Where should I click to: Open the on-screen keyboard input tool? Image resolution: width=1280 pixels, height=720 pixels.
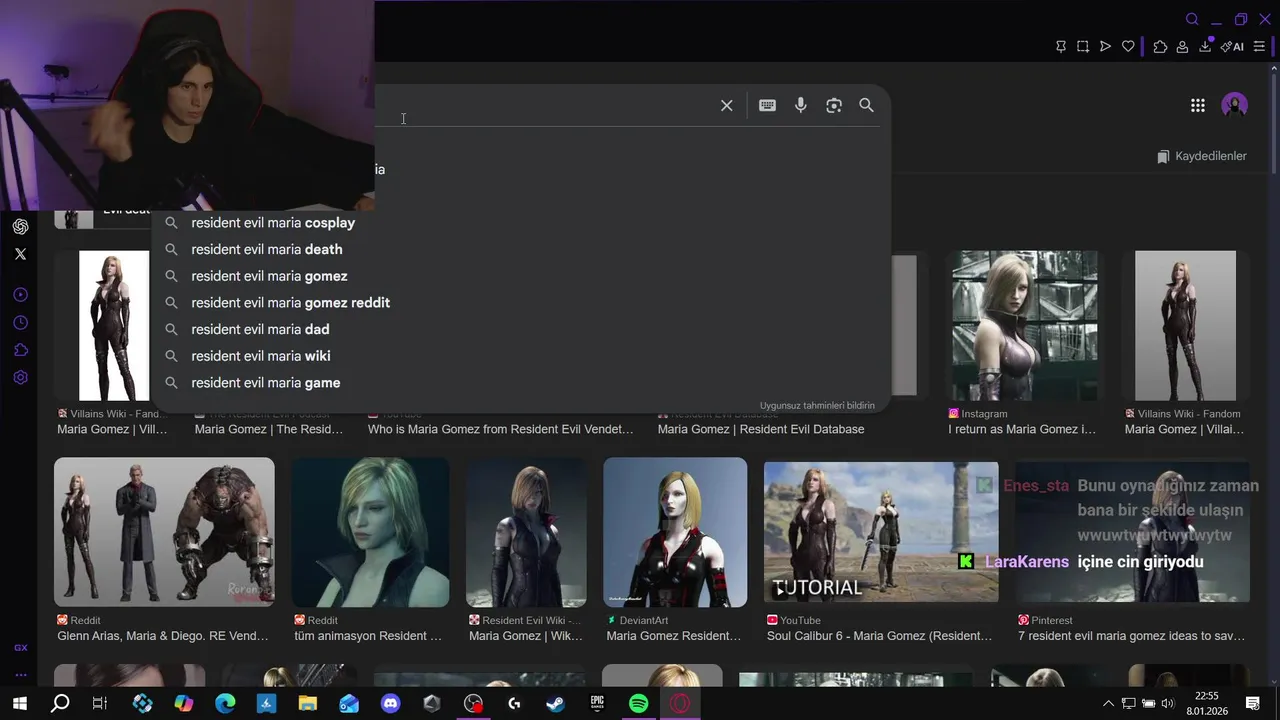[767, 105]
